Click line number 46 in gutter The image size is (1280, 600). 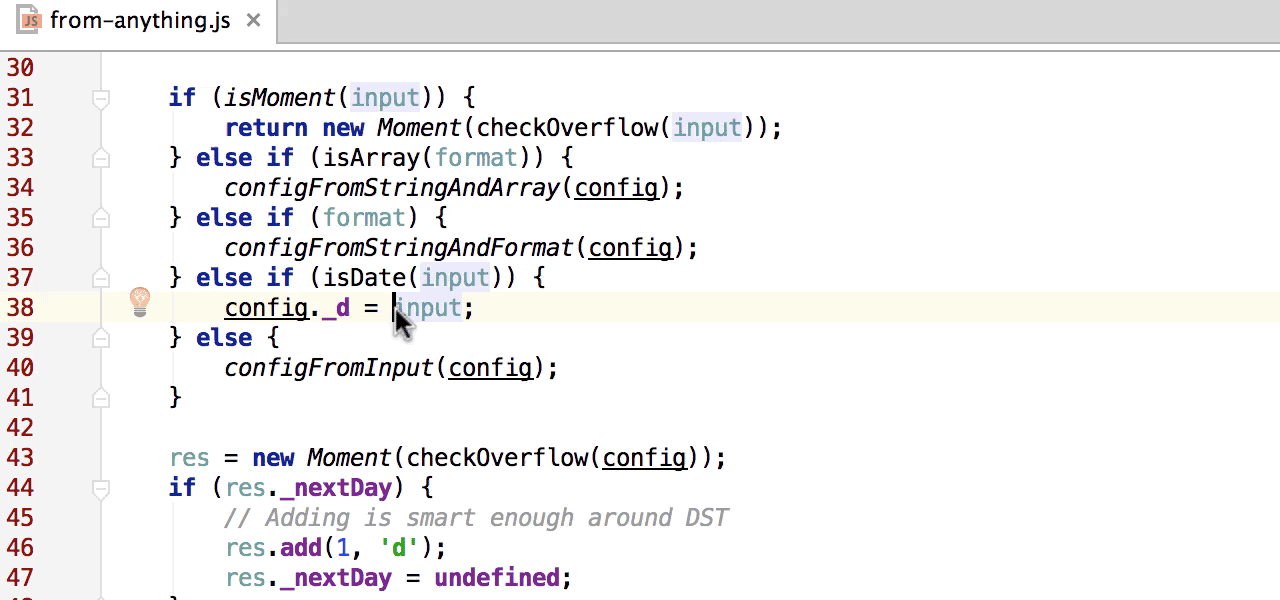click(20, 548)
